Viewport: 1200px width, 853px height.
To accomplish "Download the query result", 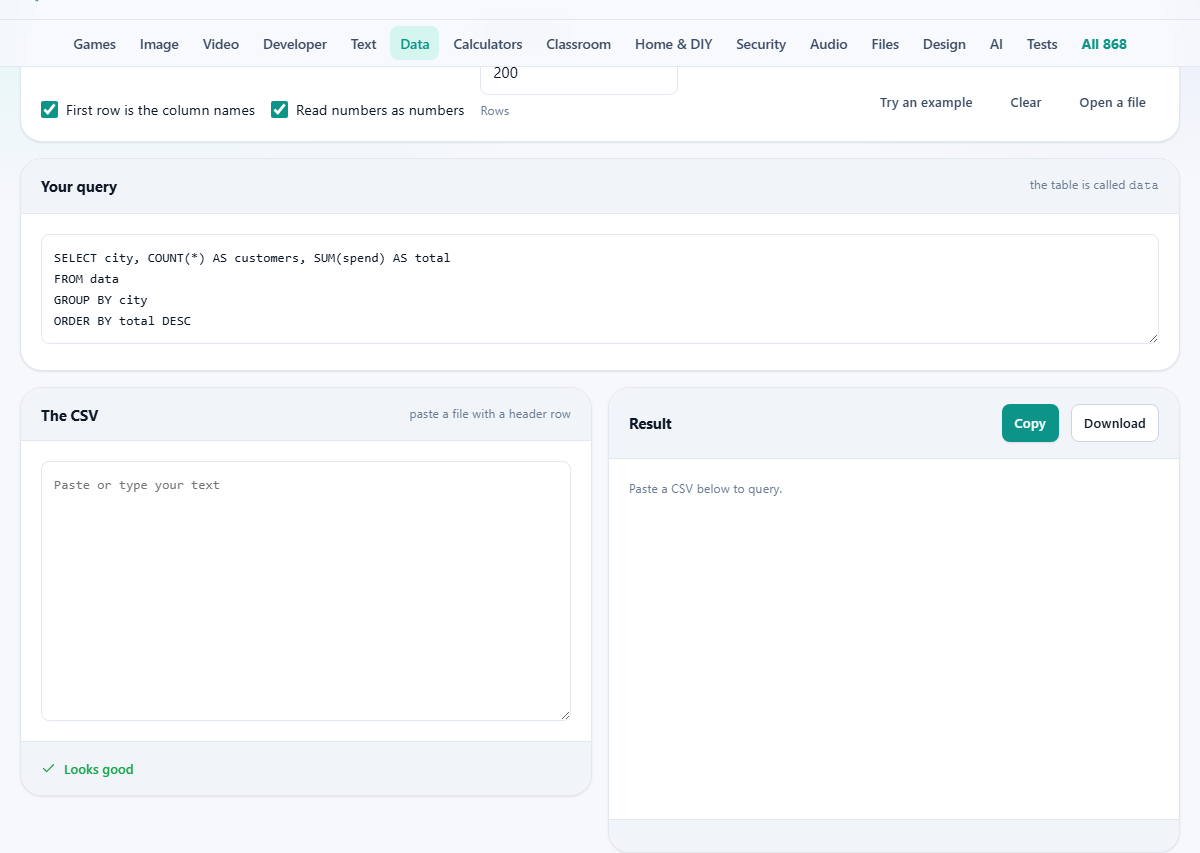I will 1115,423.
